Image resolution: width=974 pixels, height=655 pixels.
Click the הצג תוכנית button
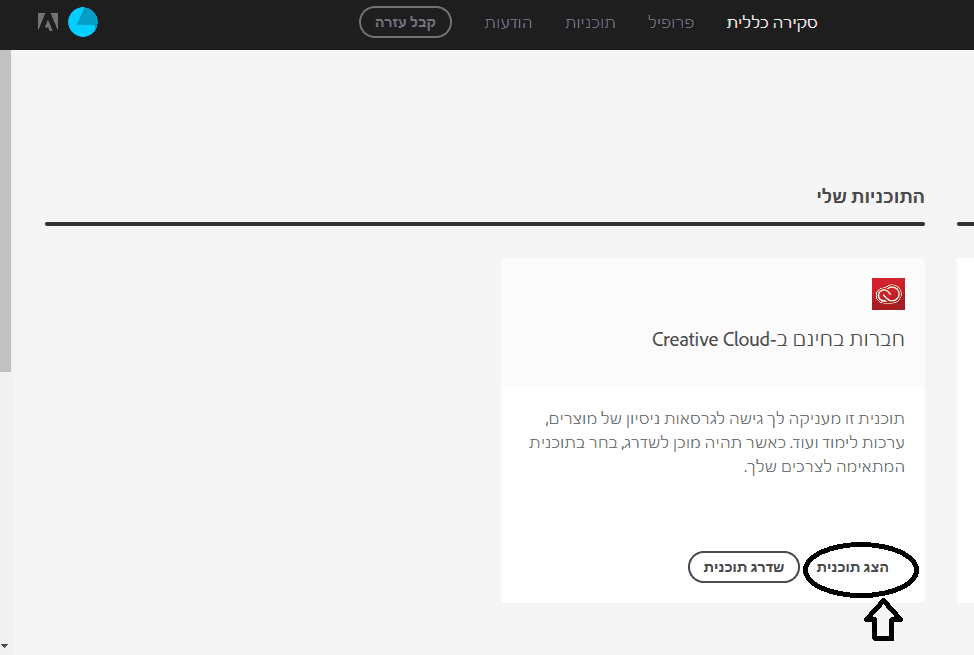852,567
